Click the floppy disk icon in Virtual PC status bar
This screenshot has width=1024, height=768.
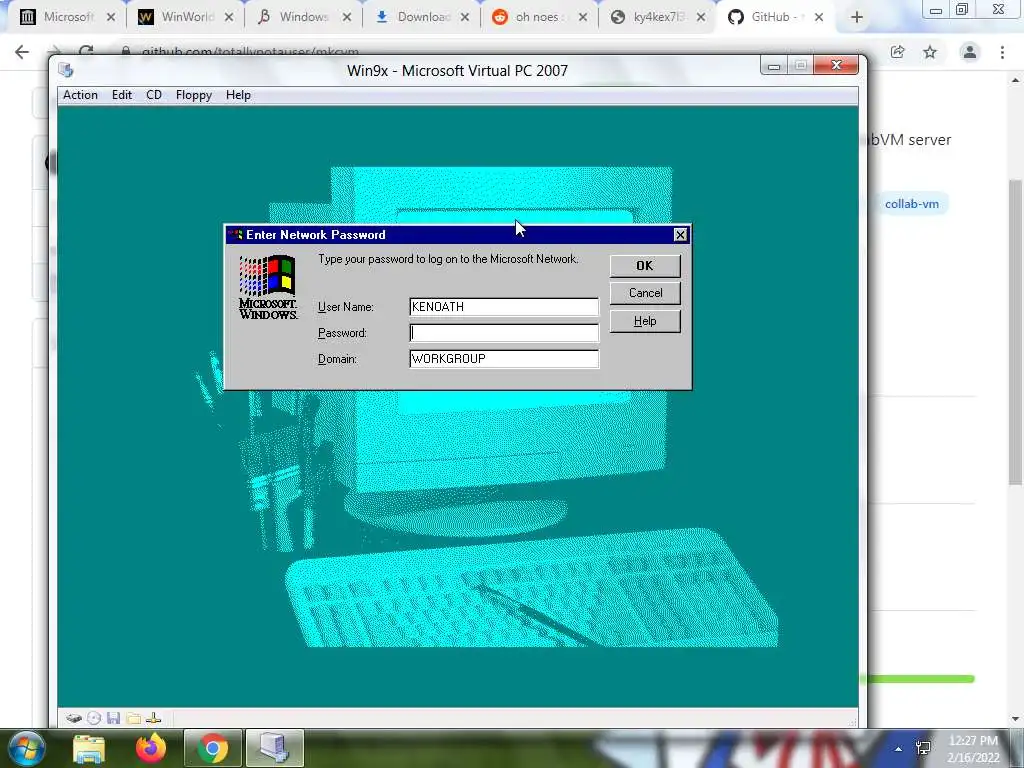pos(114,718)
